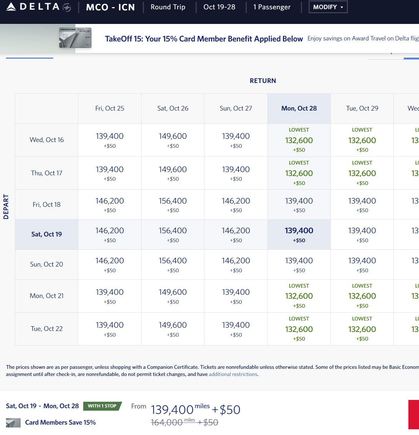The height and width of the screenshot is (435, 419).
Task: Click the Delta logo
Action: click(38, 7)
